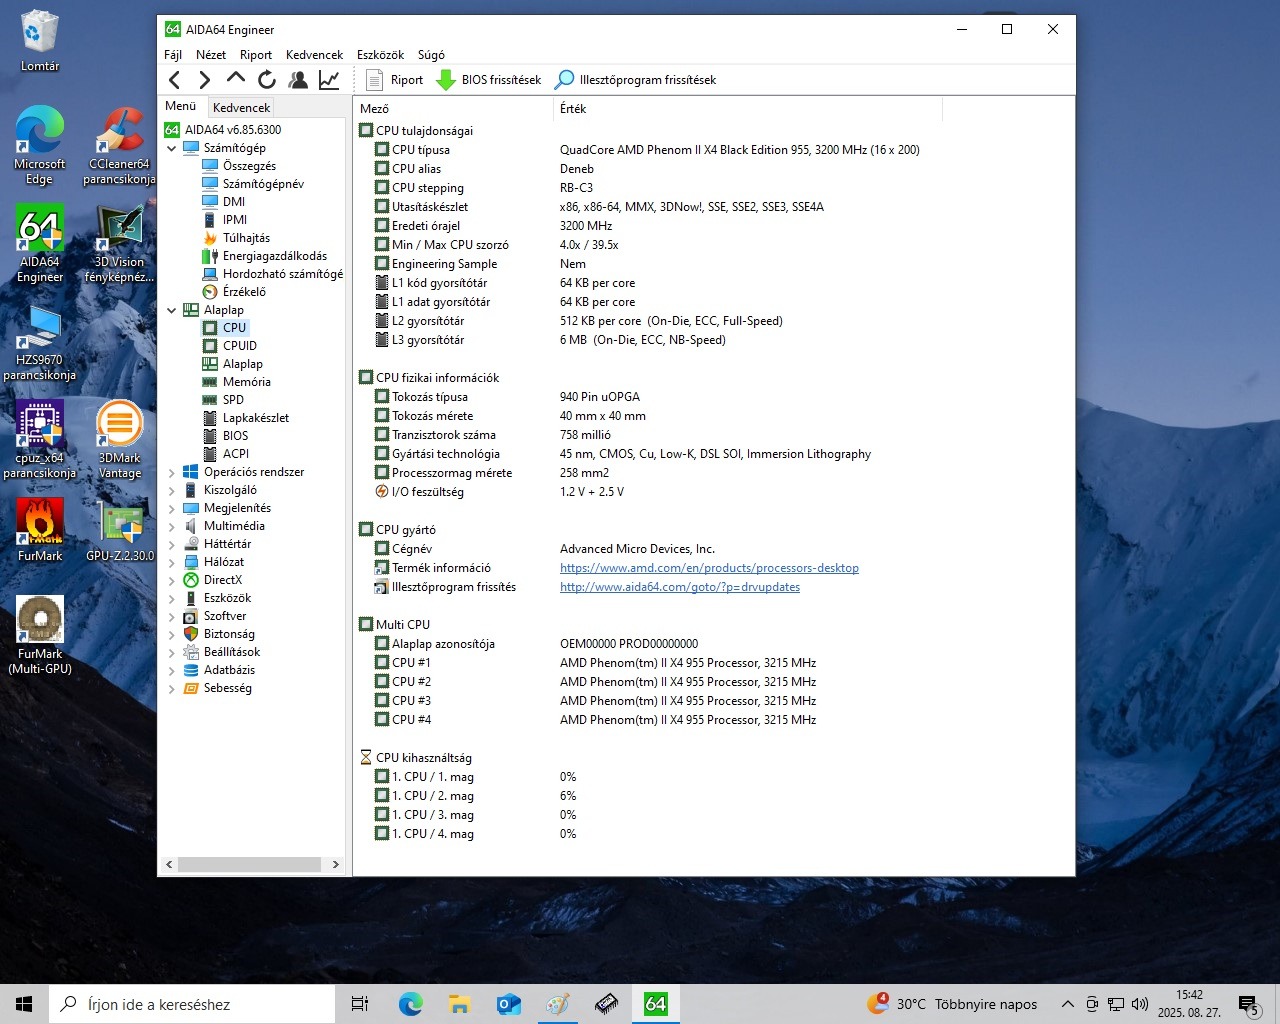Generate a report with Riport button

(x=395, y=80)
